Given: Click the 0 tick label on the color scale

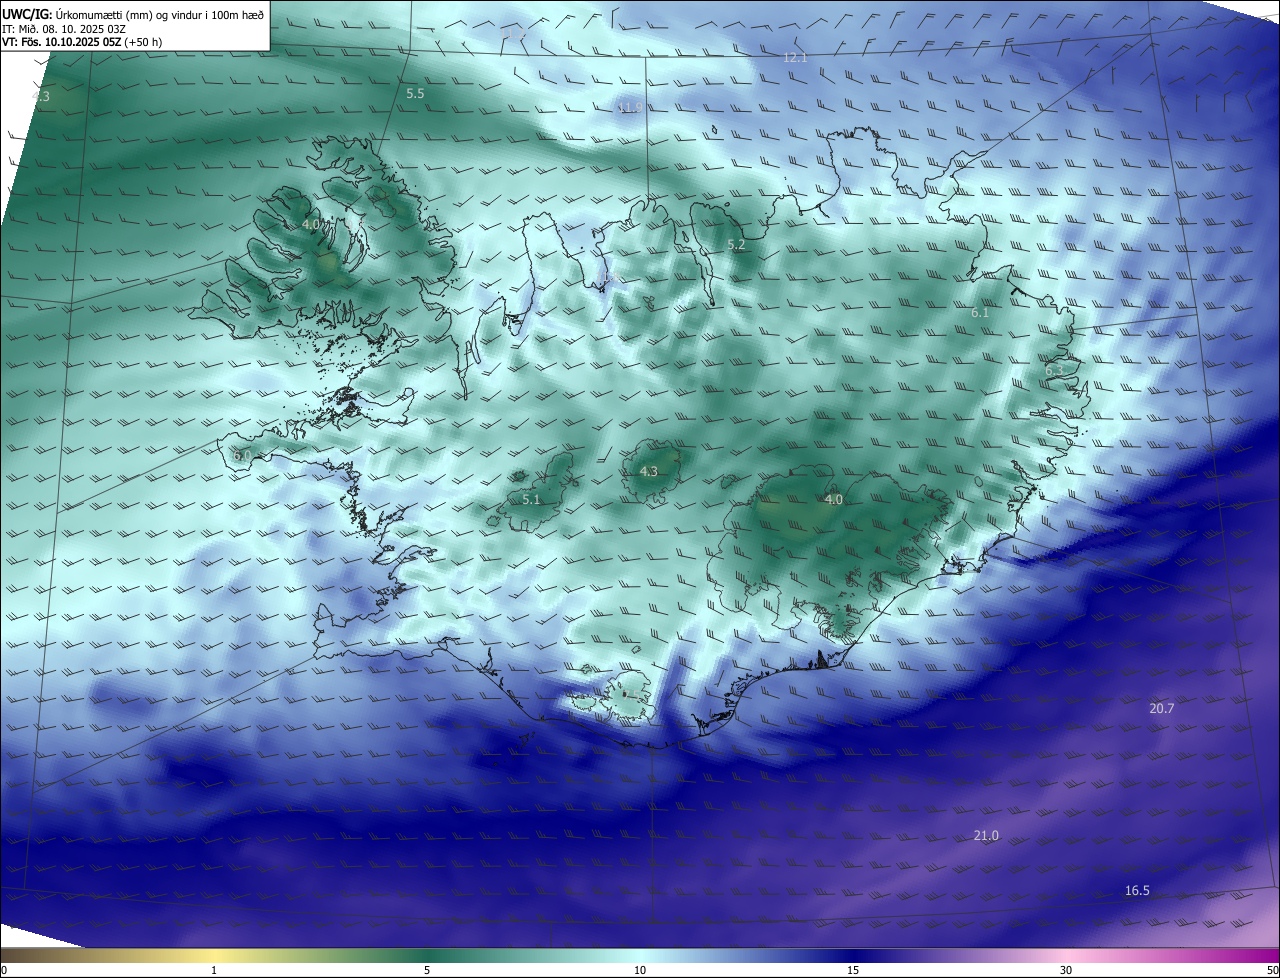Looking at the screenshot, I should (4, 971).
